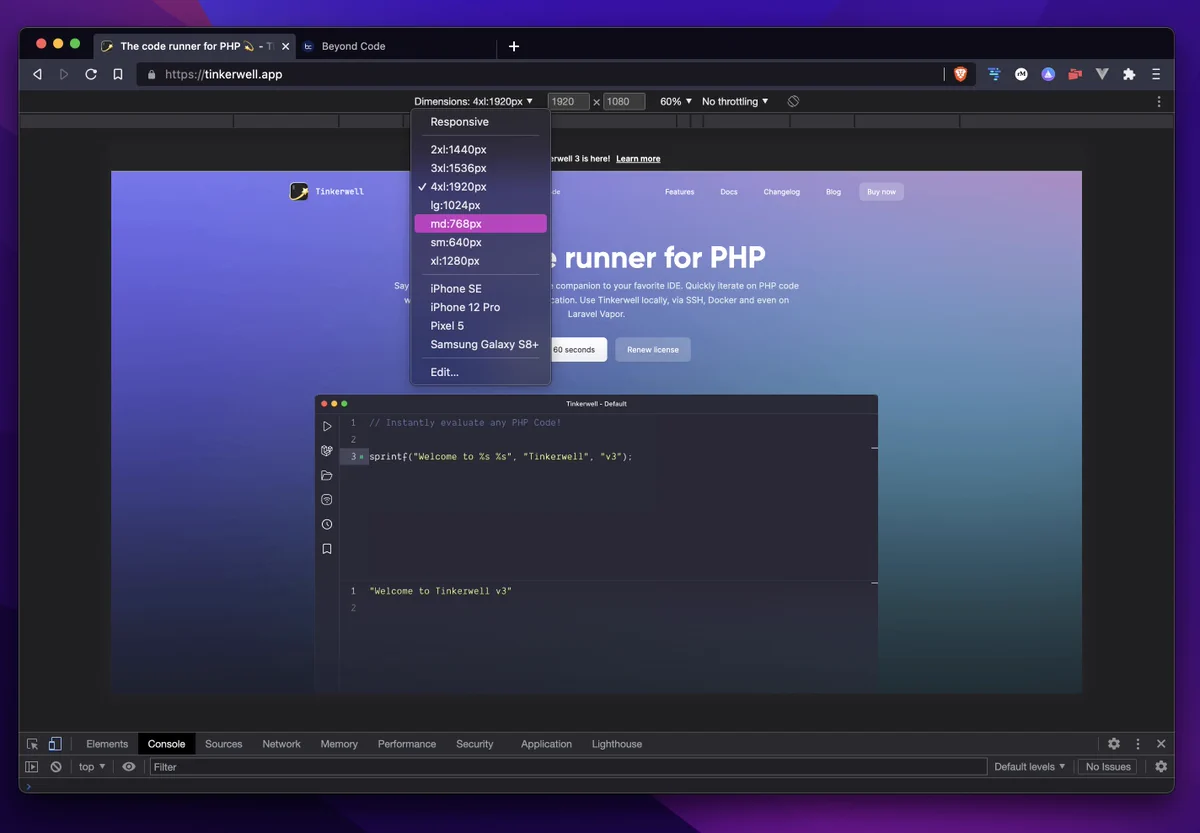This screenshot has width=1200, height=833.
Task: Open a new browser tab
Action: (x=514, y=46)
